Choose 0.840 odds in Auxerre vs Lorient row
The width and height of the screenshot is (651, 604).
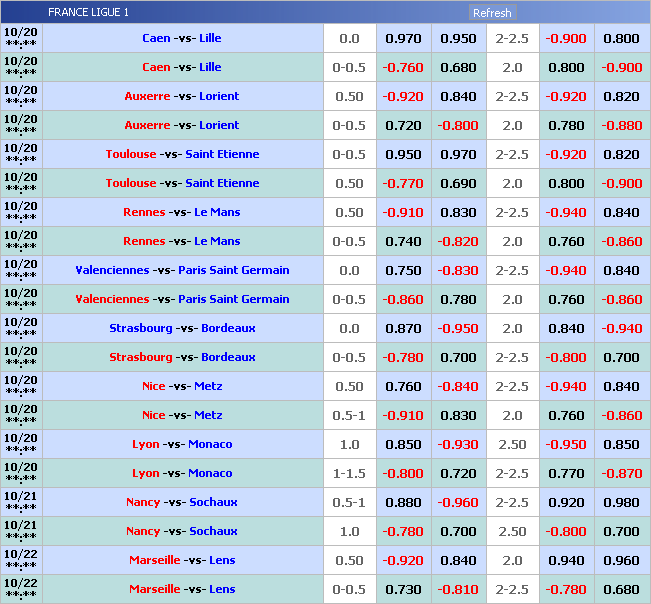coord(458,97)
